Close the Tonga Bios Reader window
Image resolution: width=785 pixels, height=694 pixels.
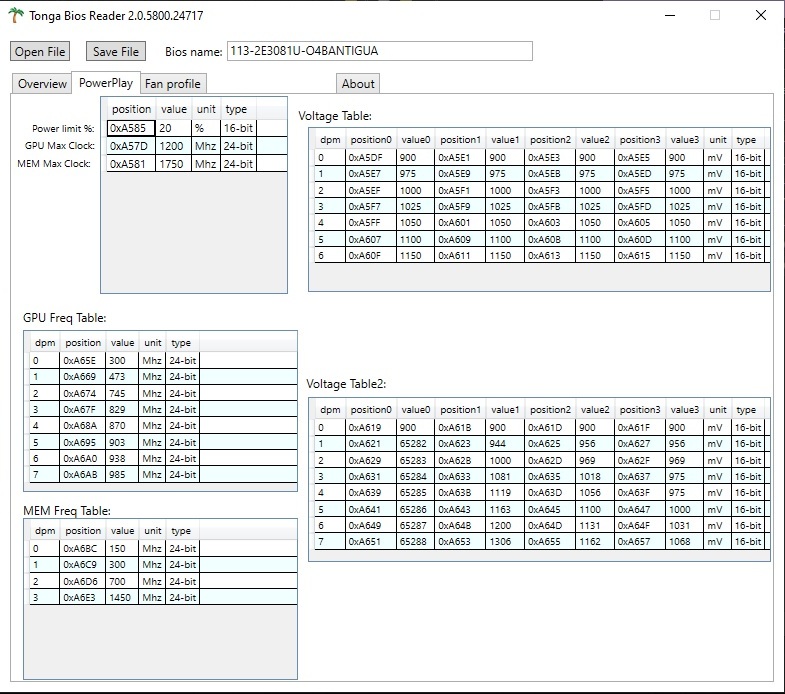760,15
